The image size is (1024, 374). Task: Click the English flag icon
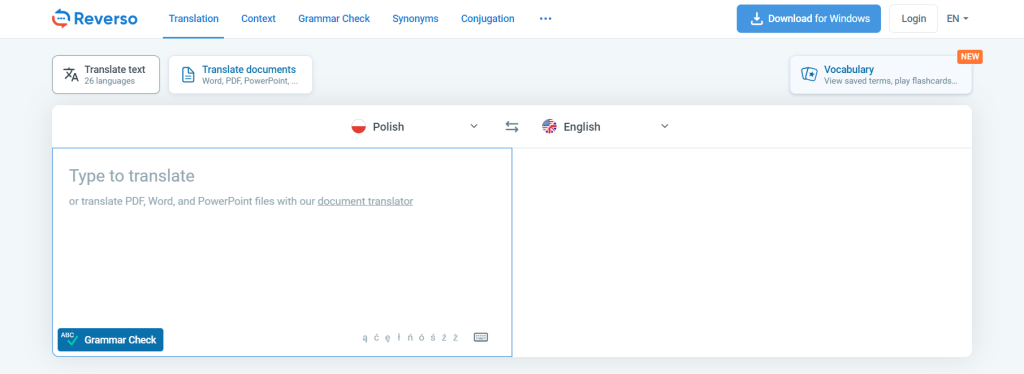coord(549,127)
